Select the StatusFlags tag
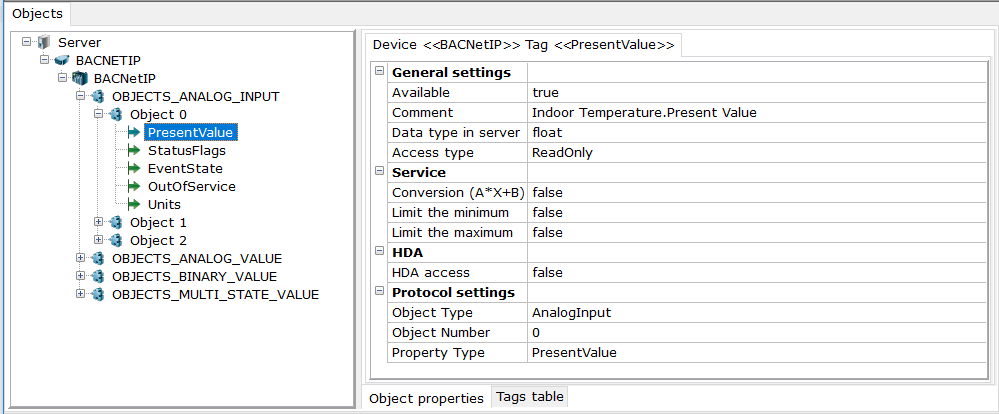 point(187,151)
